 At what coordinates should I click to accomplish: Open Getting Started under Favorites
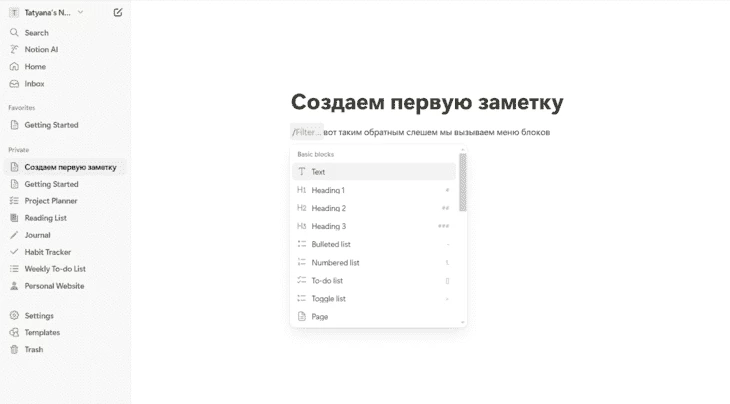(x=51, y=125)
